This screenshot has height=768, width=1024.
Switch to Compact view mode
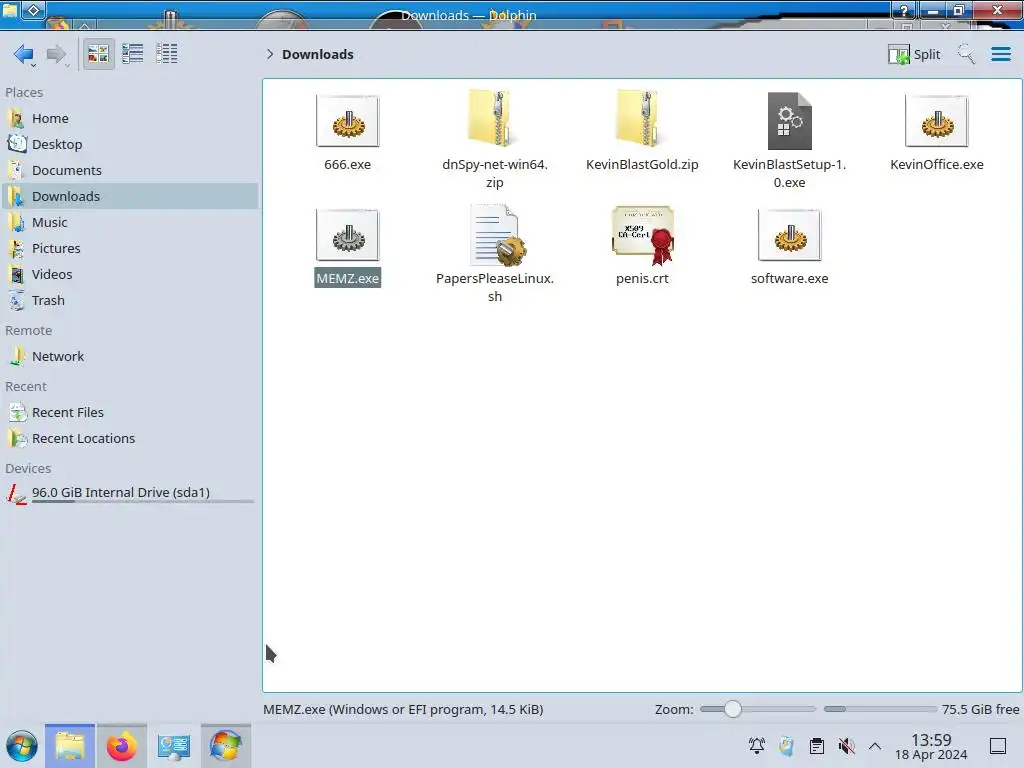[x=133, y=54]
